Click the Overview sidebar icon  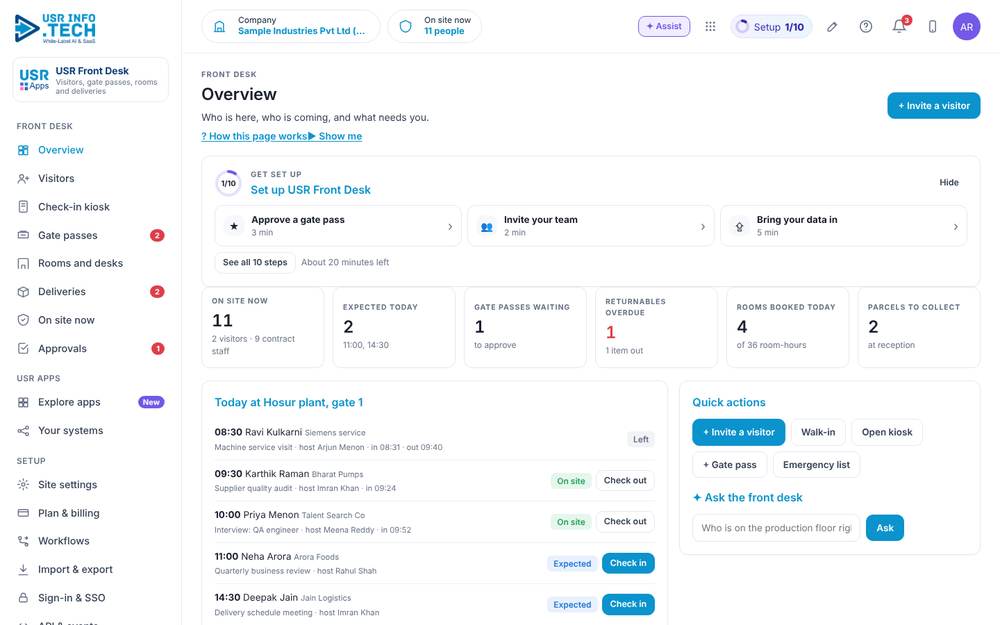(23, 150)
